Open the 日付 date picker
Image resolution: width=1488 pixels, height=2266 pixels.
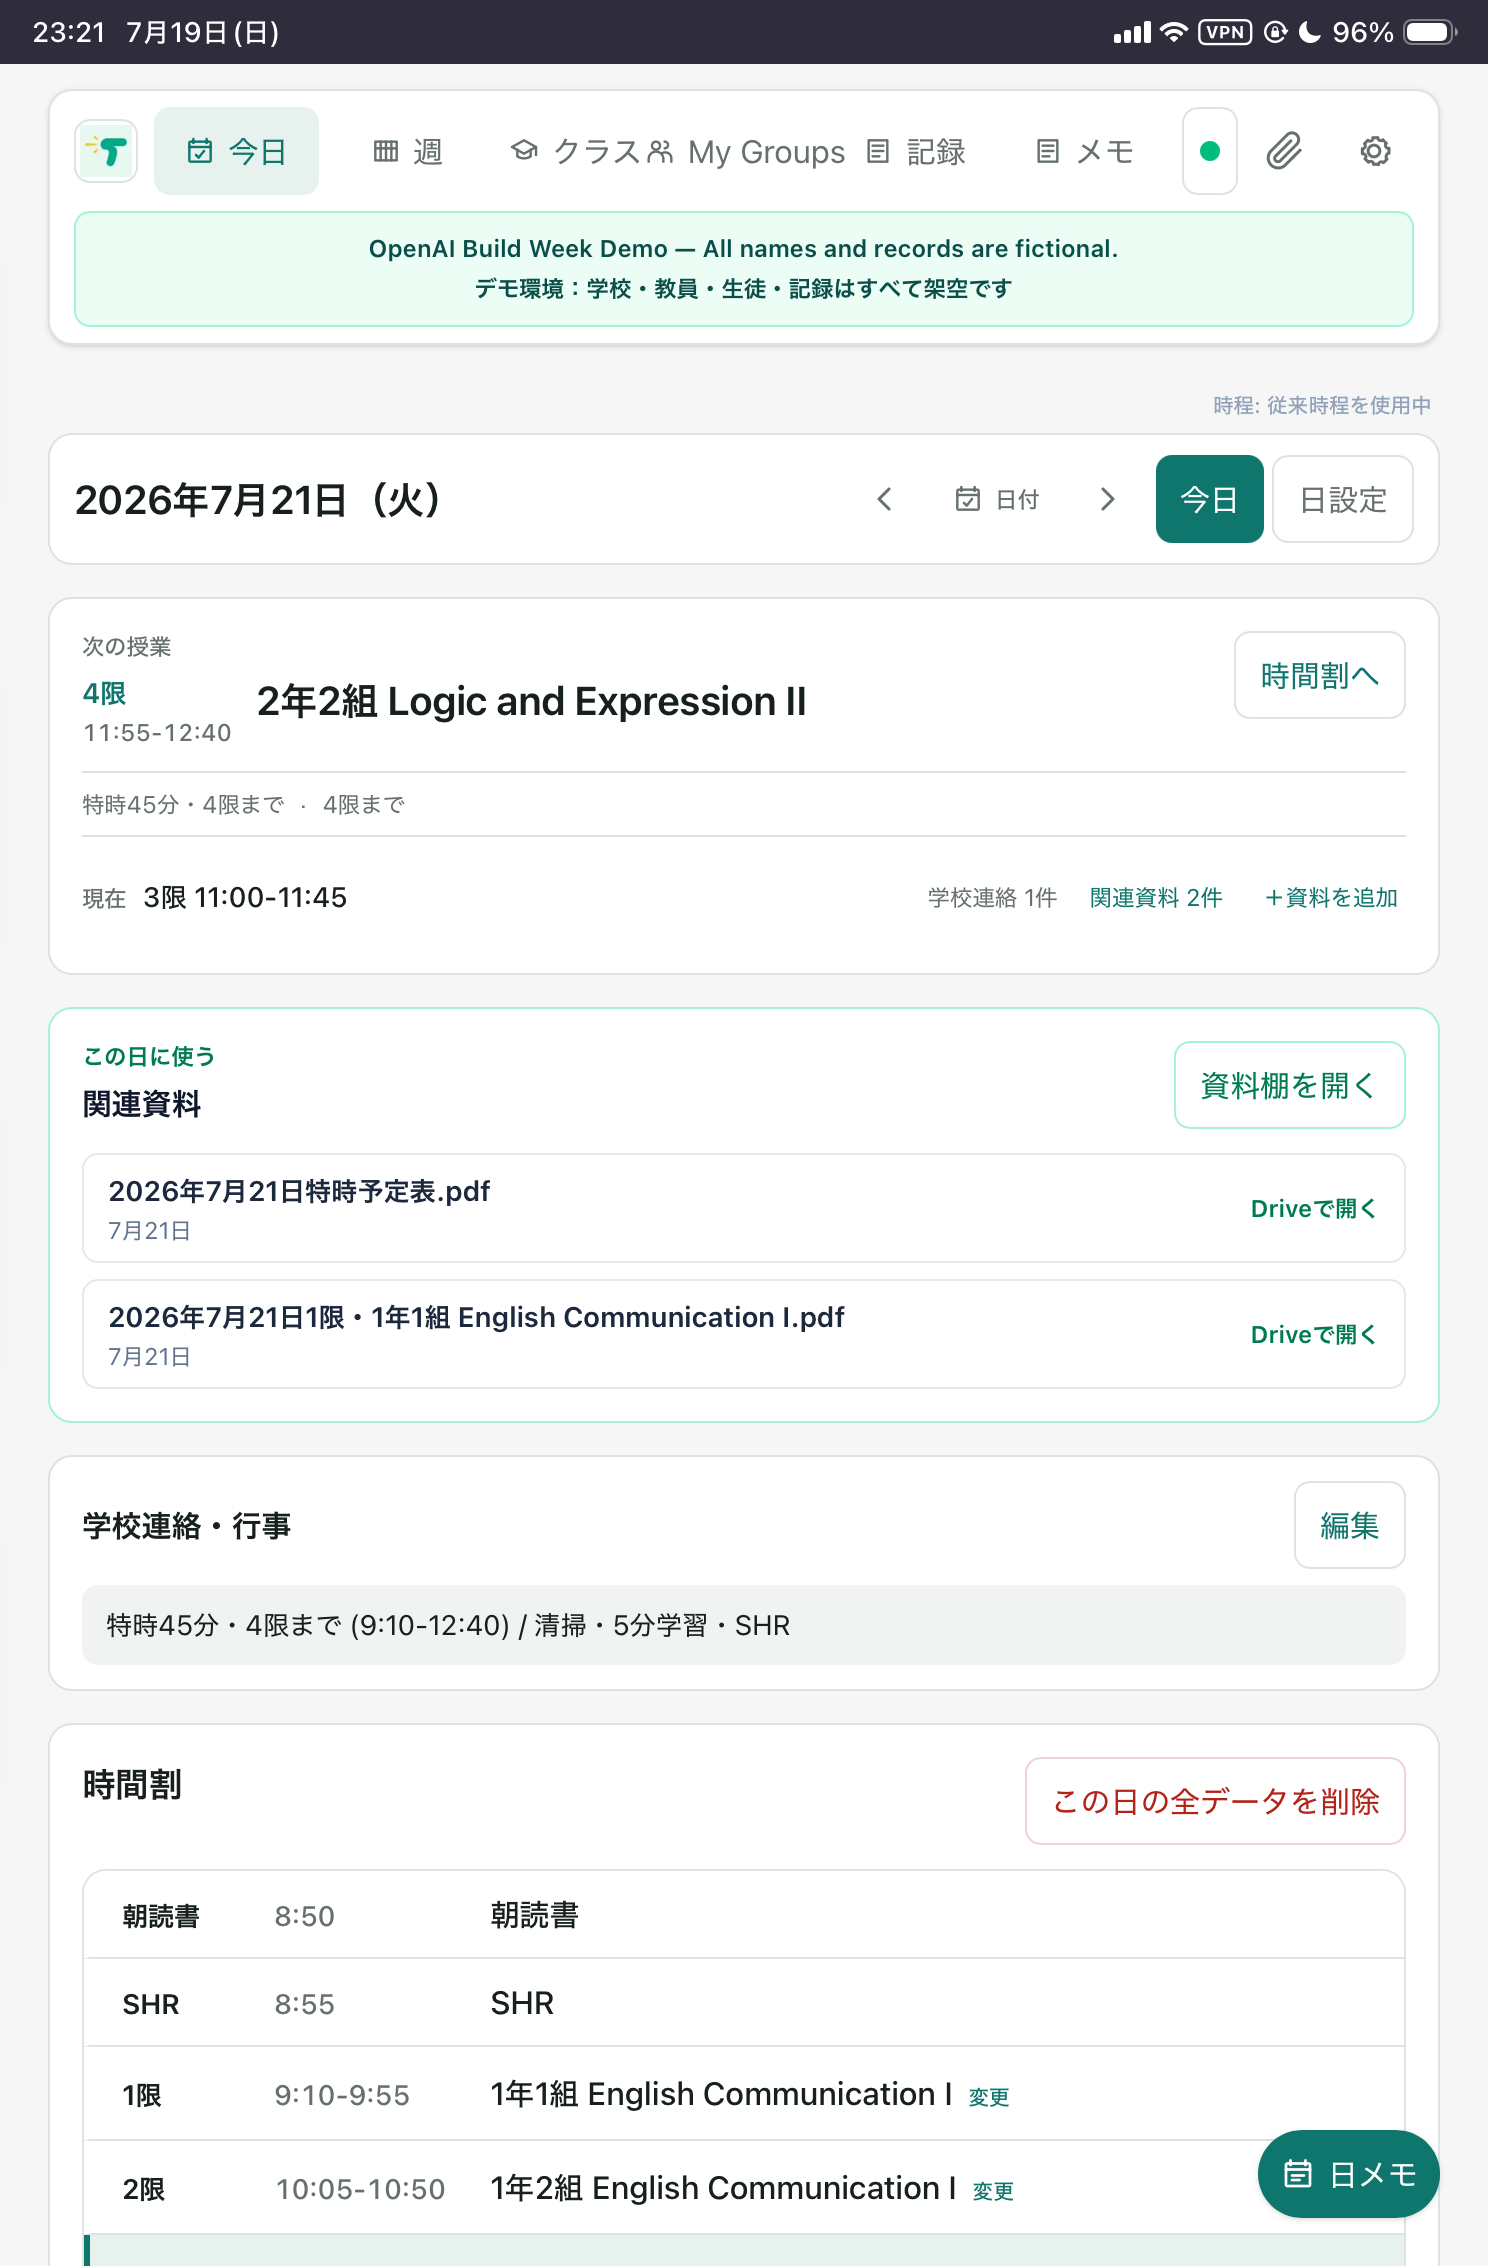(x=997, y=499)
